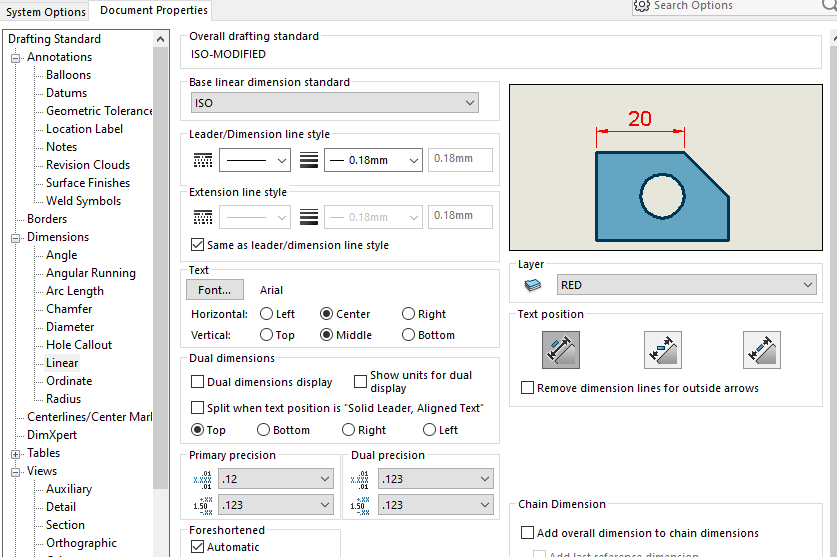
Task: Check Add overall dimension to chain dimensions
Action: pos(527,532)
